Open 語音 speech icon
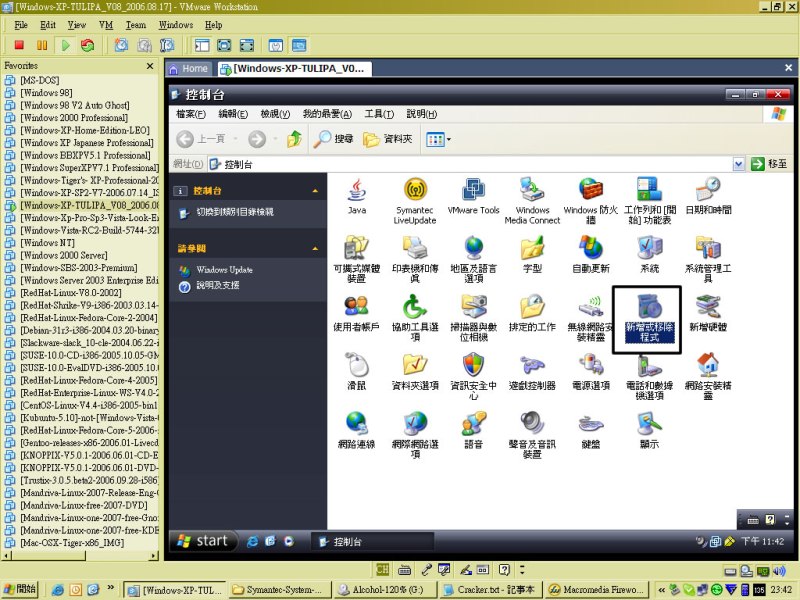Viewport: 800px width, 600px height. coord(473,423)
